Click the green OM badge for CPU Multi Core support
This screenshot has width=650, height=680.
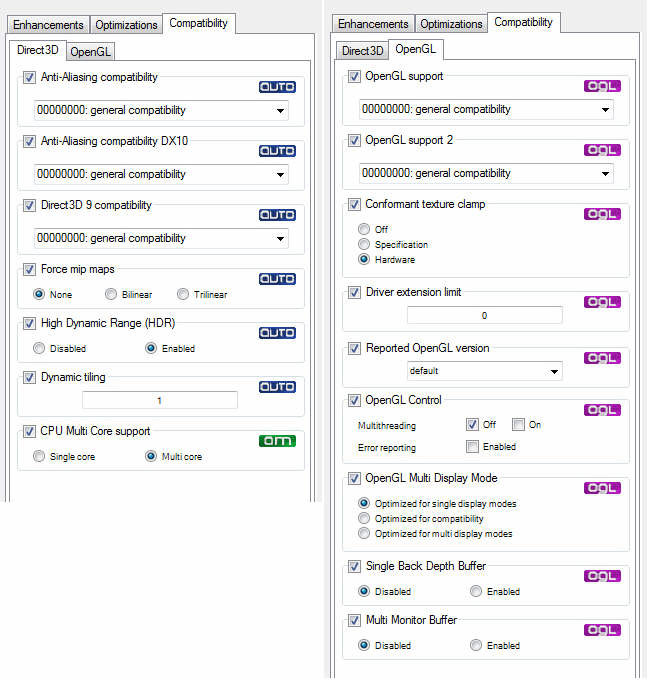(277, 441)
